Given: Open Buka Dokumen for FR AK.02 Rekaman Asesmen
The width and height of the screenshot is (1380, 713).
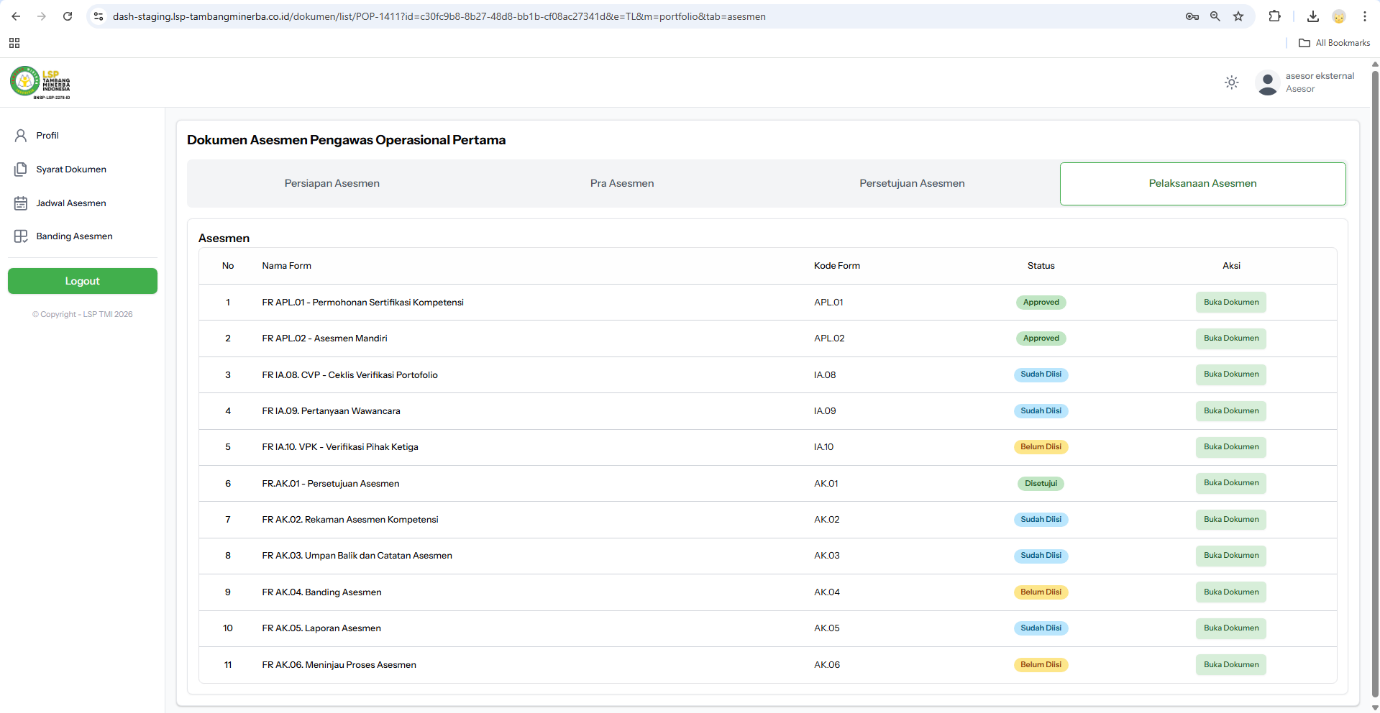Looking at the screenshot, I should coord(1231,519).
